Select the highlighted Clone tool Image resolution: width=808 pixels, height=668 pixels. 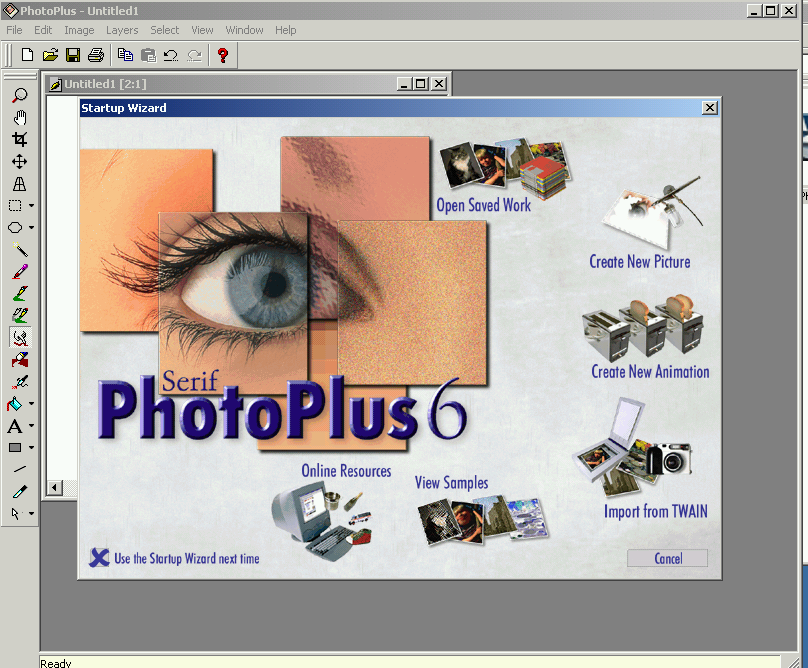click(x=20, y=338)
